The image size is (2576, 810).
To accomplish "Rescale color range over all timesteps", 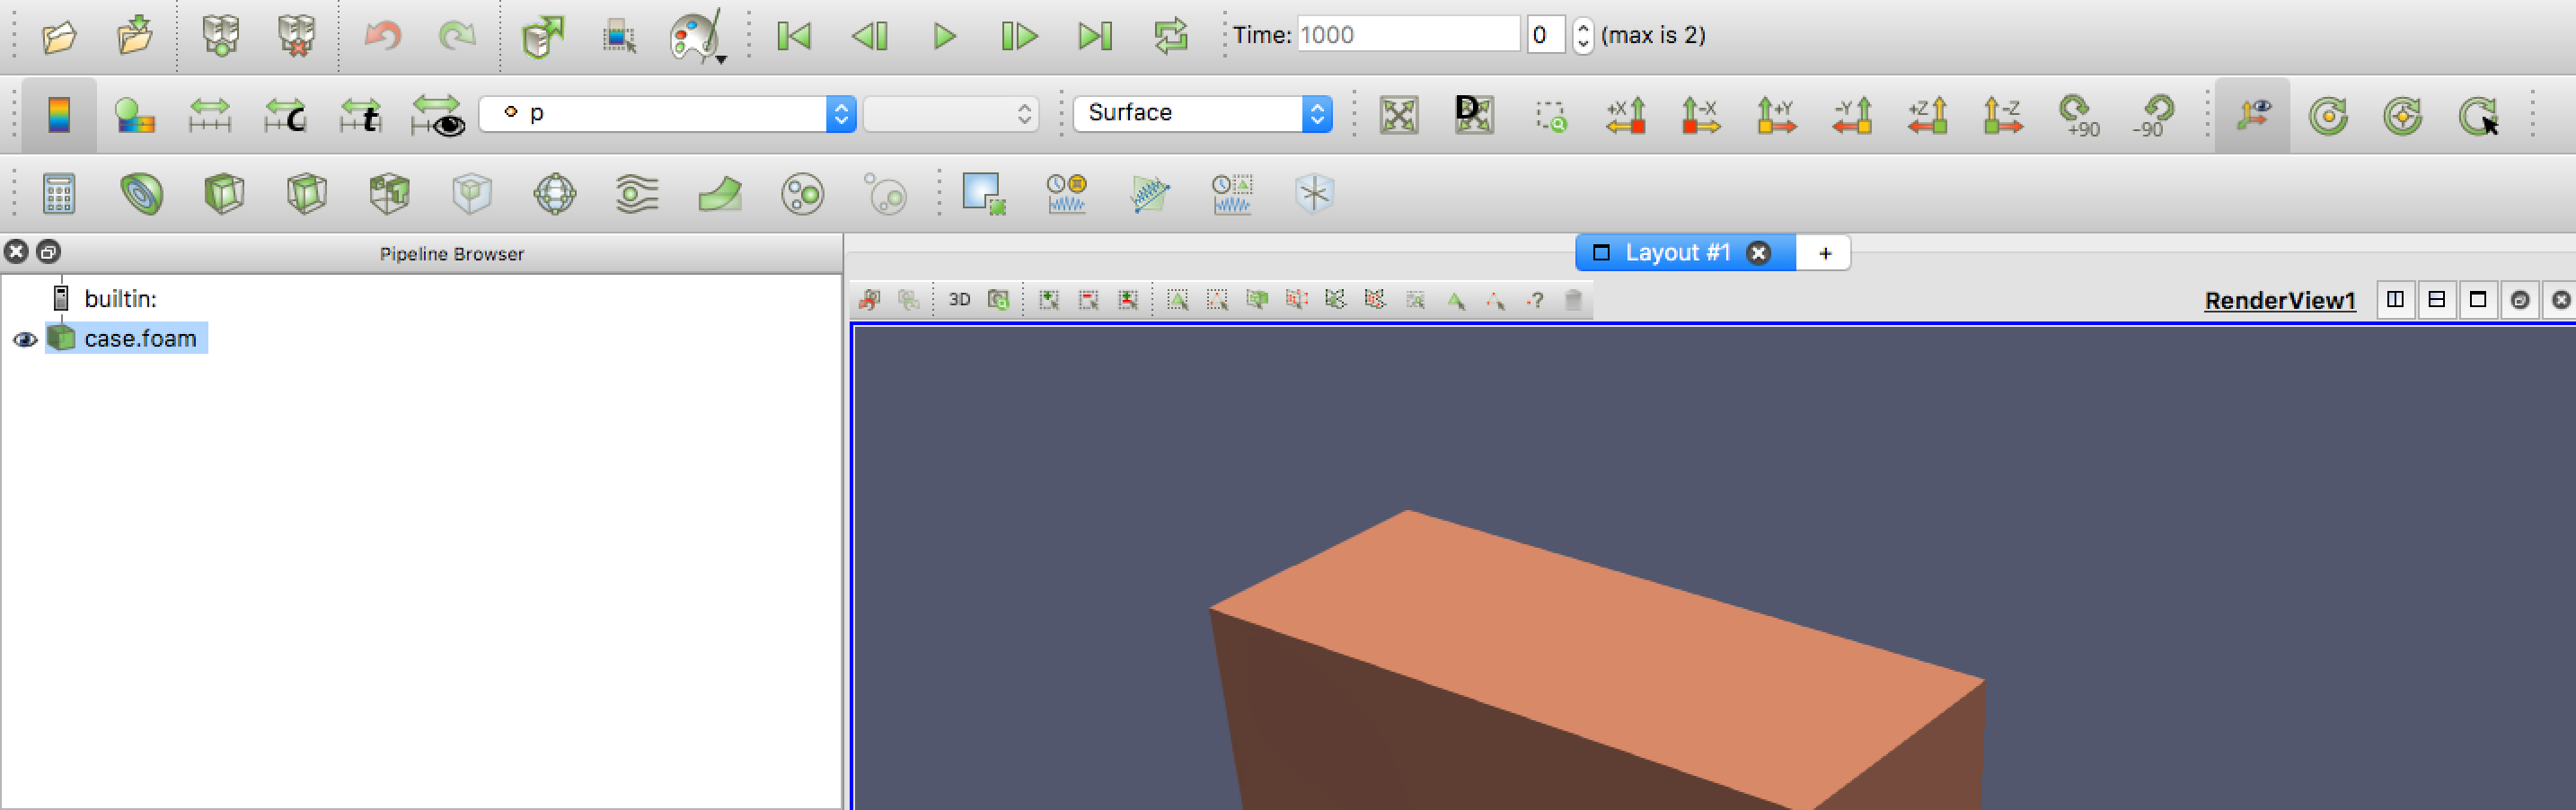I will (x=361, y=115).
